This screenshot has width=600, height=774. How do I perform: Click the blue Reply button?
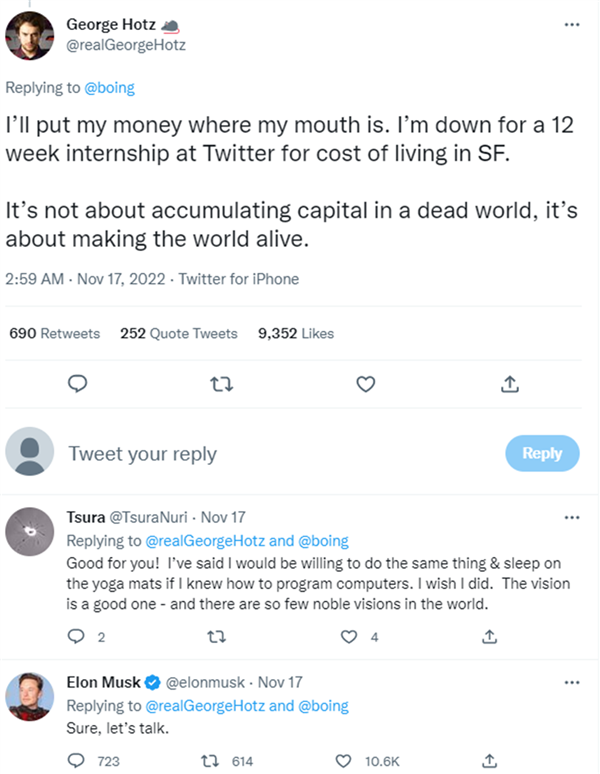coord(542,453)
